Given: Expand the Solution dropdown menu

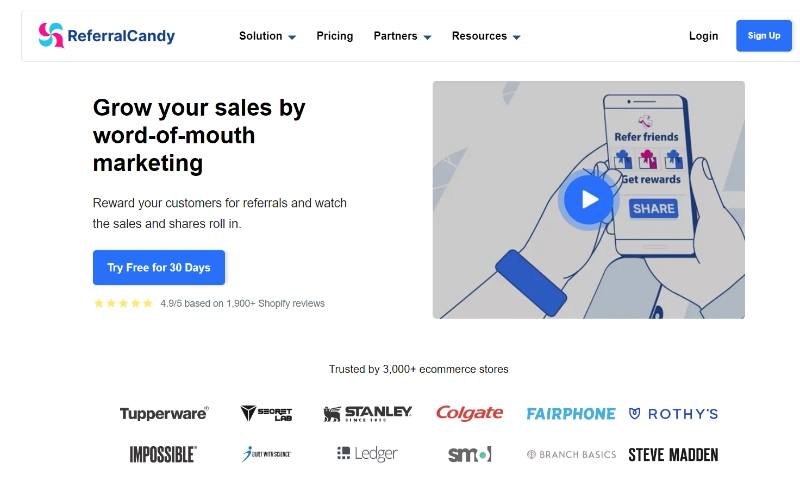Looking at the screenshot, I should [x=267, y=36].
